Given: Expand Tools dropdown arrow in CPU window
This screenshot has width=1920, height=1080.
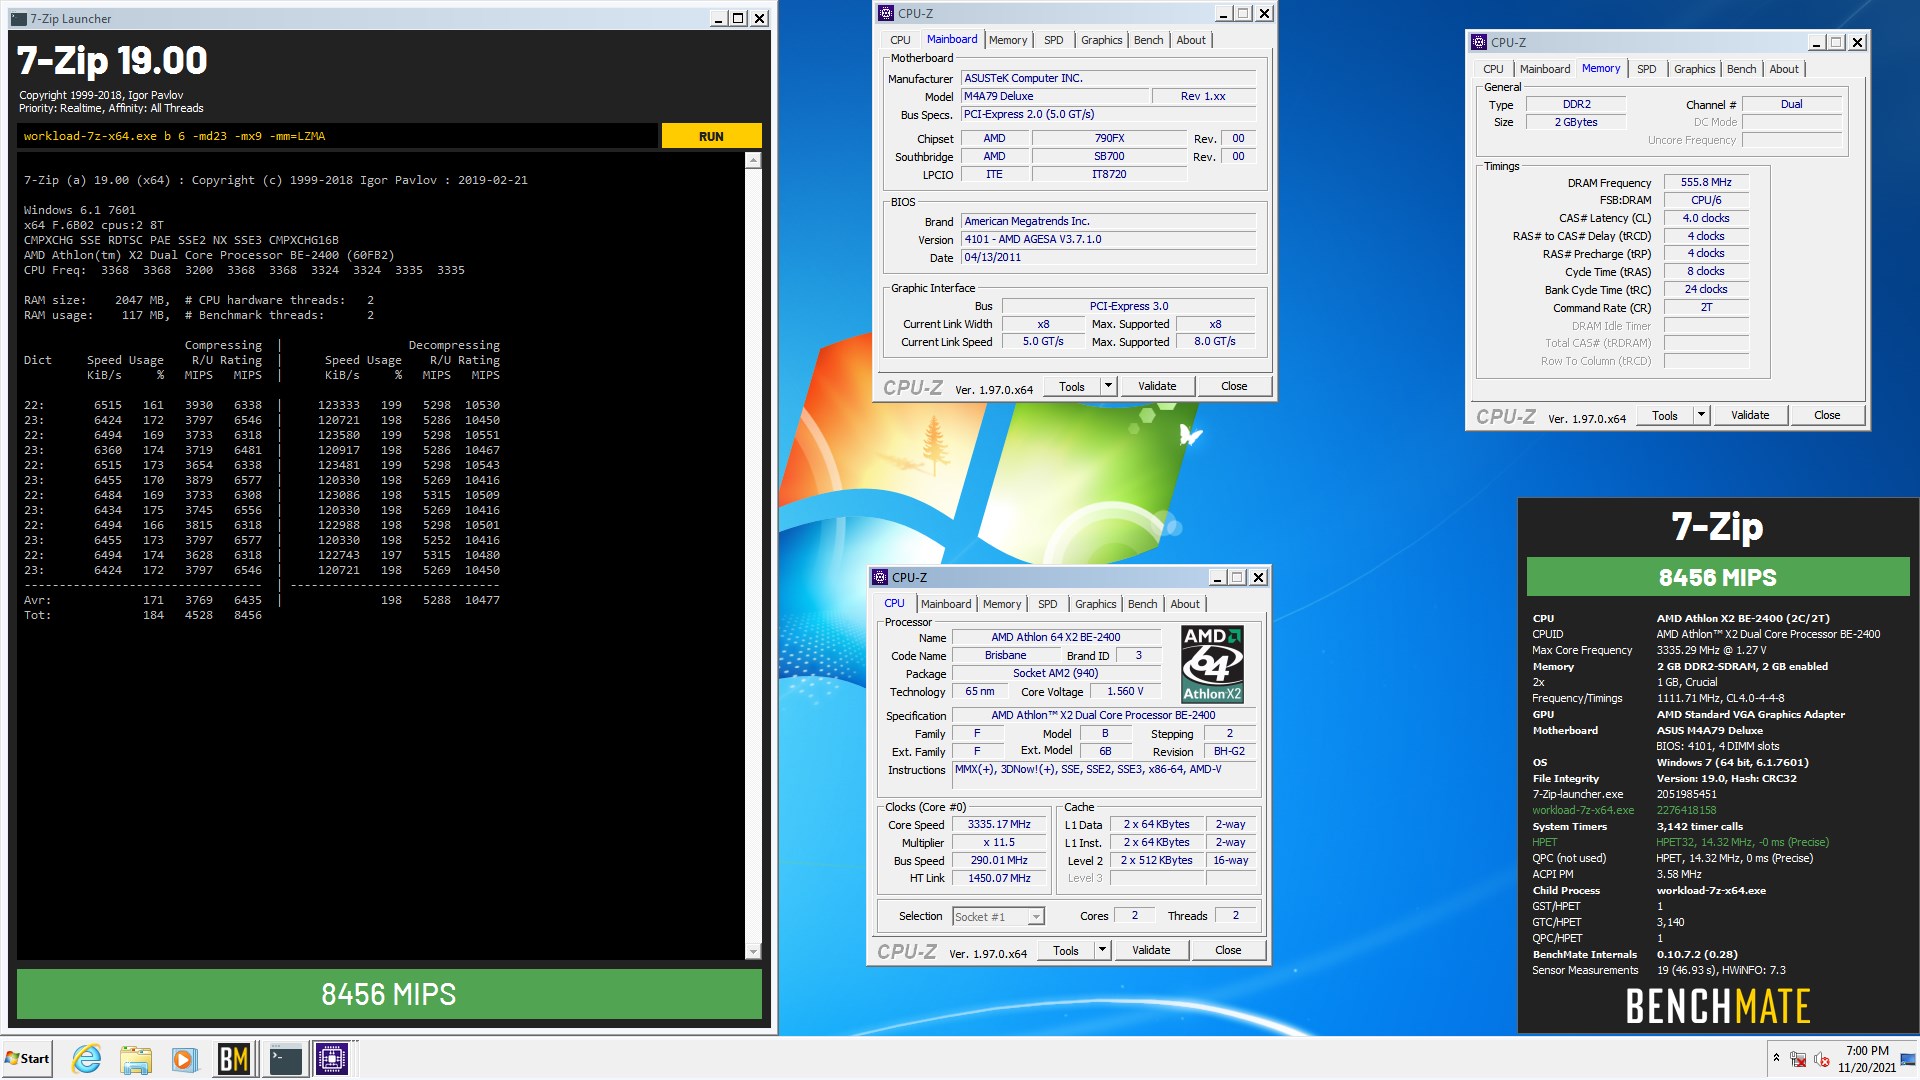Looking at the screenshot, I should point(1102,950).
